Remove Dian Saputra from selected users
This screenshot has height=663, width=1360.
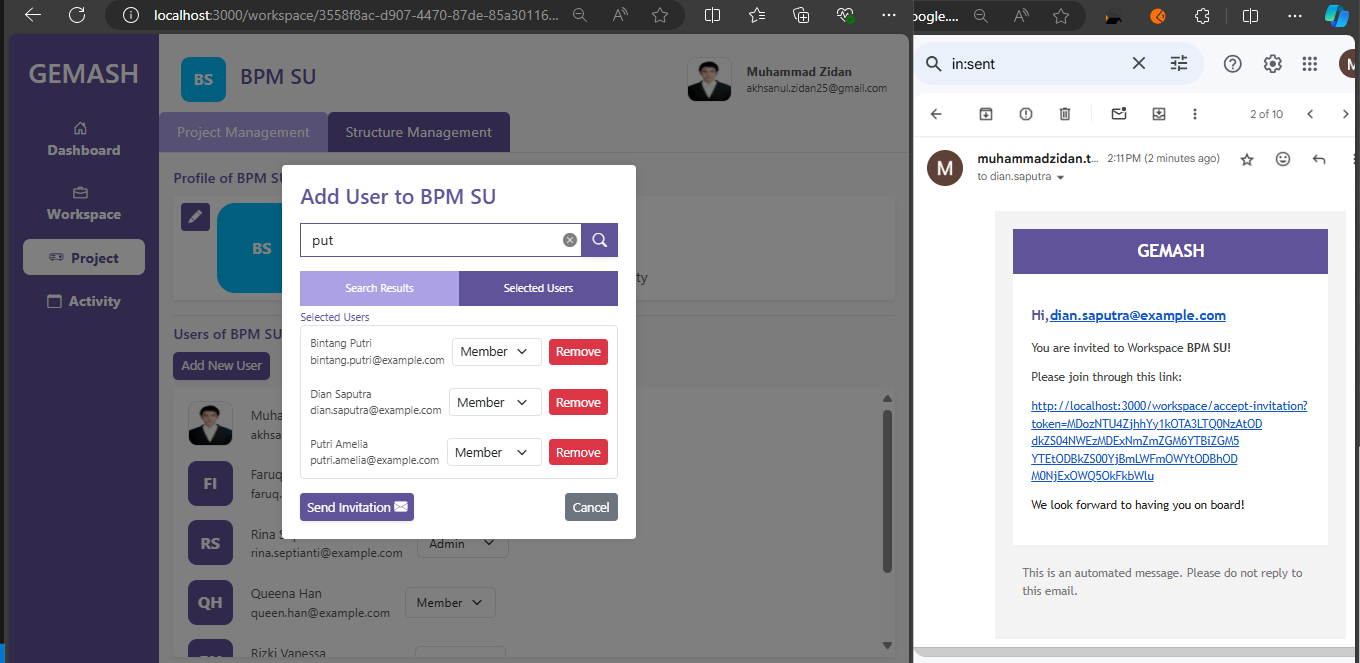(x=578, y=402)
